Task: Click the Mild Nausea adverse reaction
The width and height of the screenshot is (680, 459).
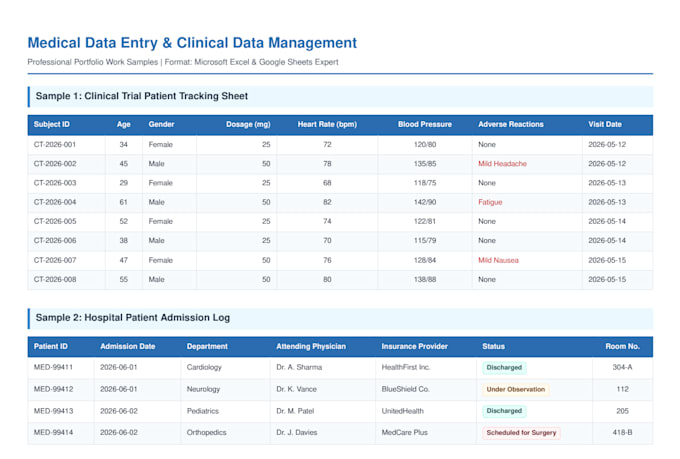Action: [x=498, y=260]
